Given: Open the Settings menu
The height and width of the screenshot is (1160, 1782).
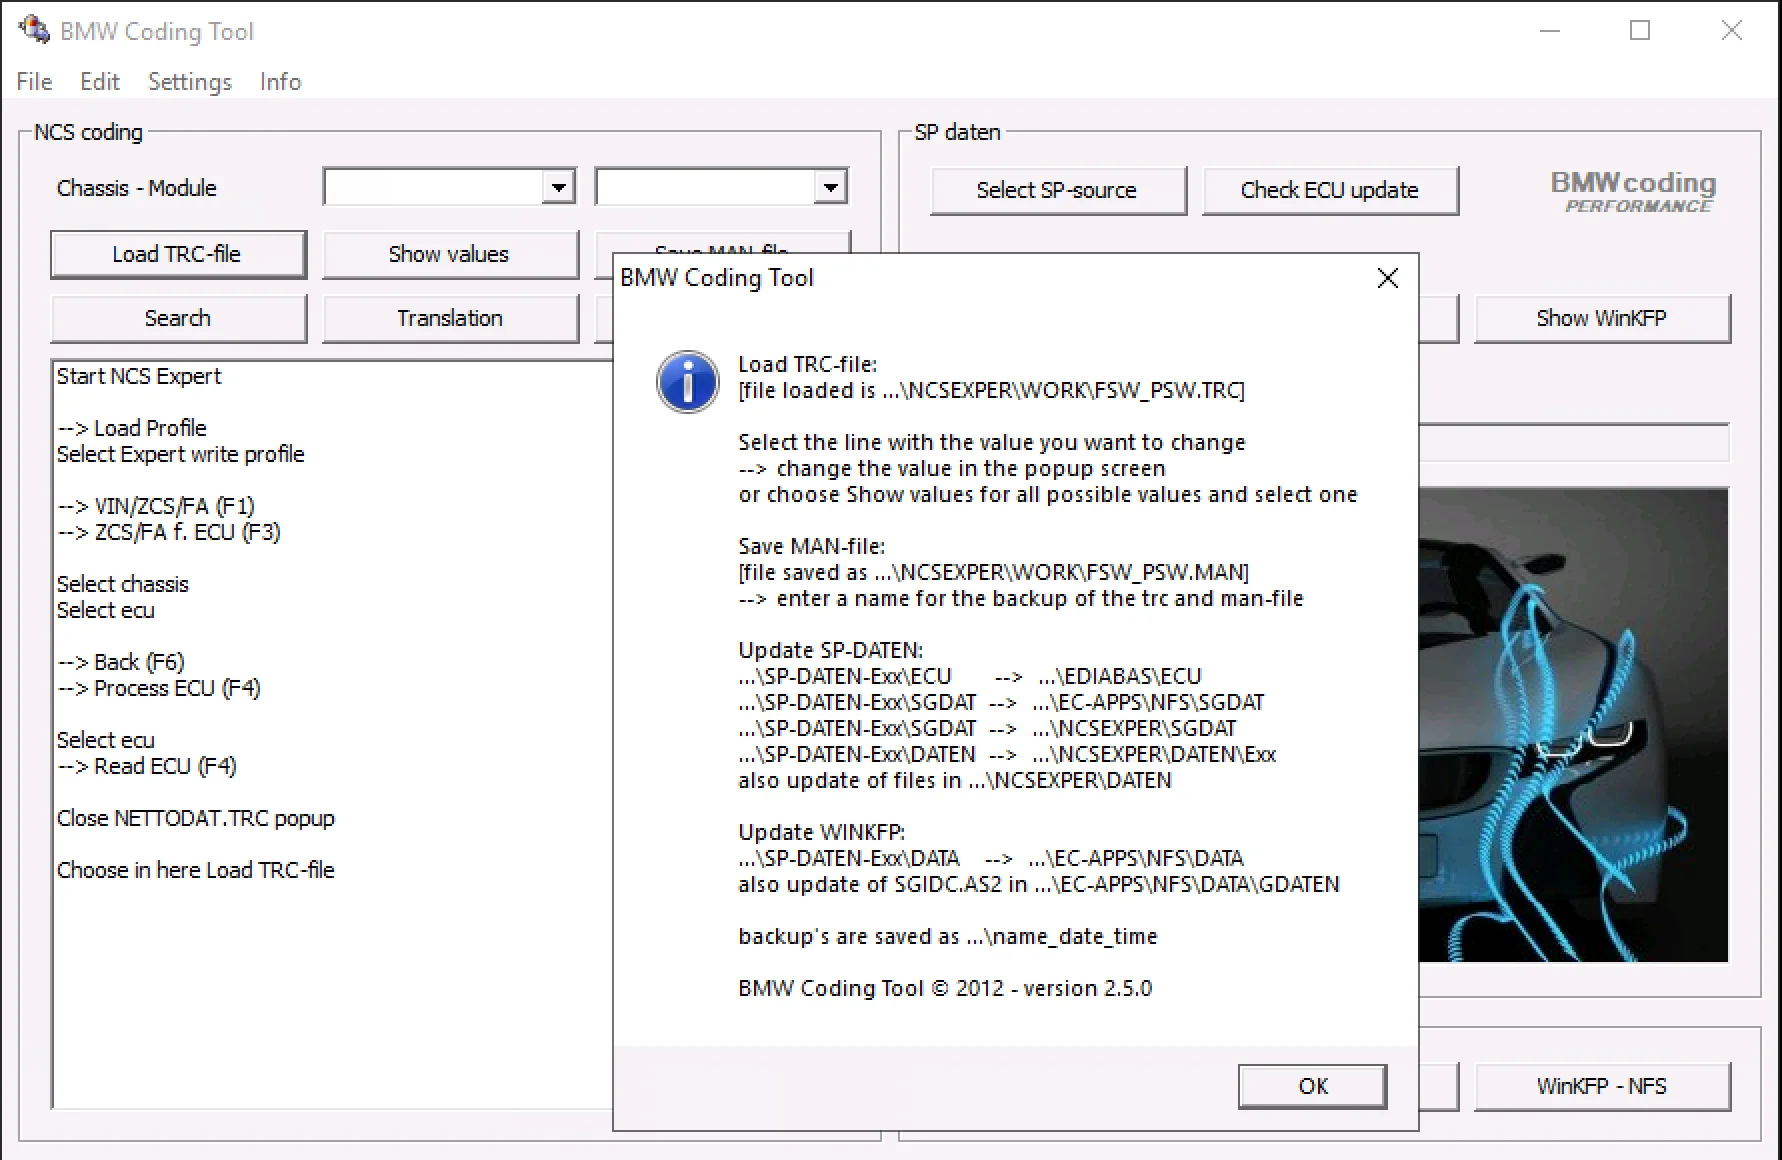Looking at the screenshot, I should pyautogui.click(x=190, y=82).
